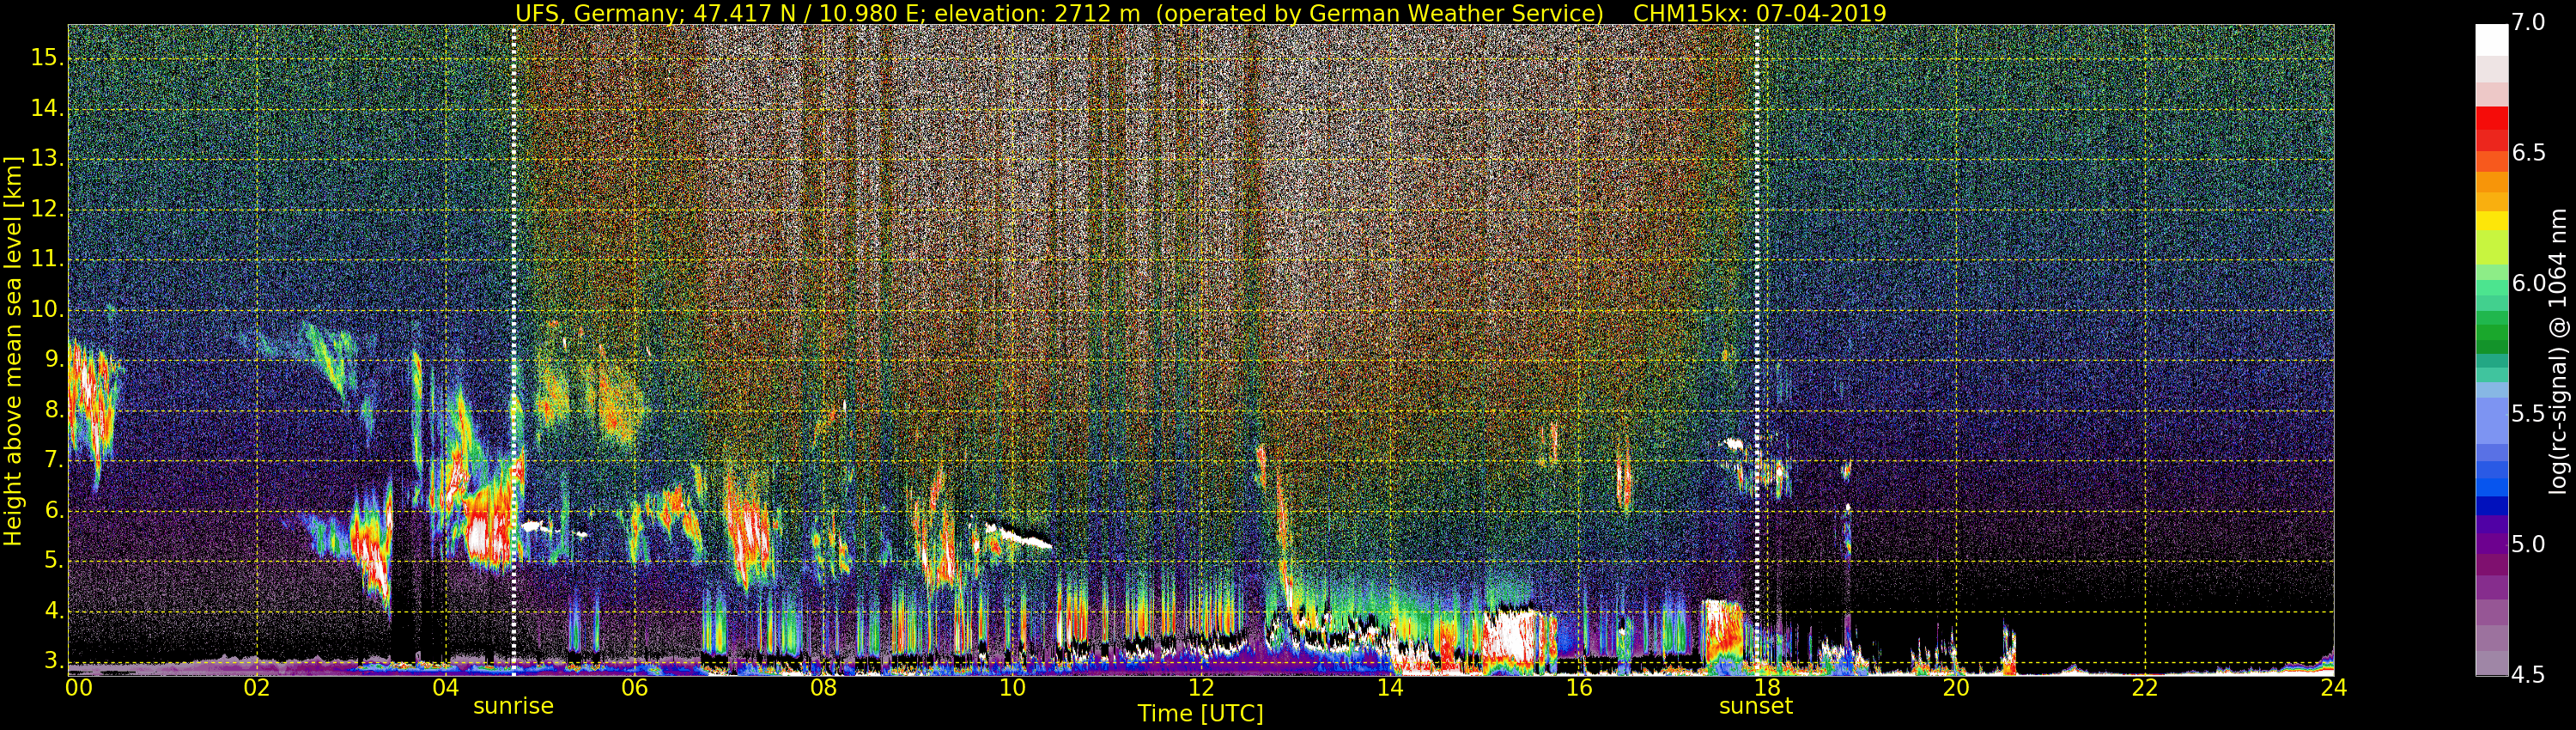Click the colorbar value '4.5'
Image resolution: width=2576 pixels, height=730 pixels.
pos(2529,675)
